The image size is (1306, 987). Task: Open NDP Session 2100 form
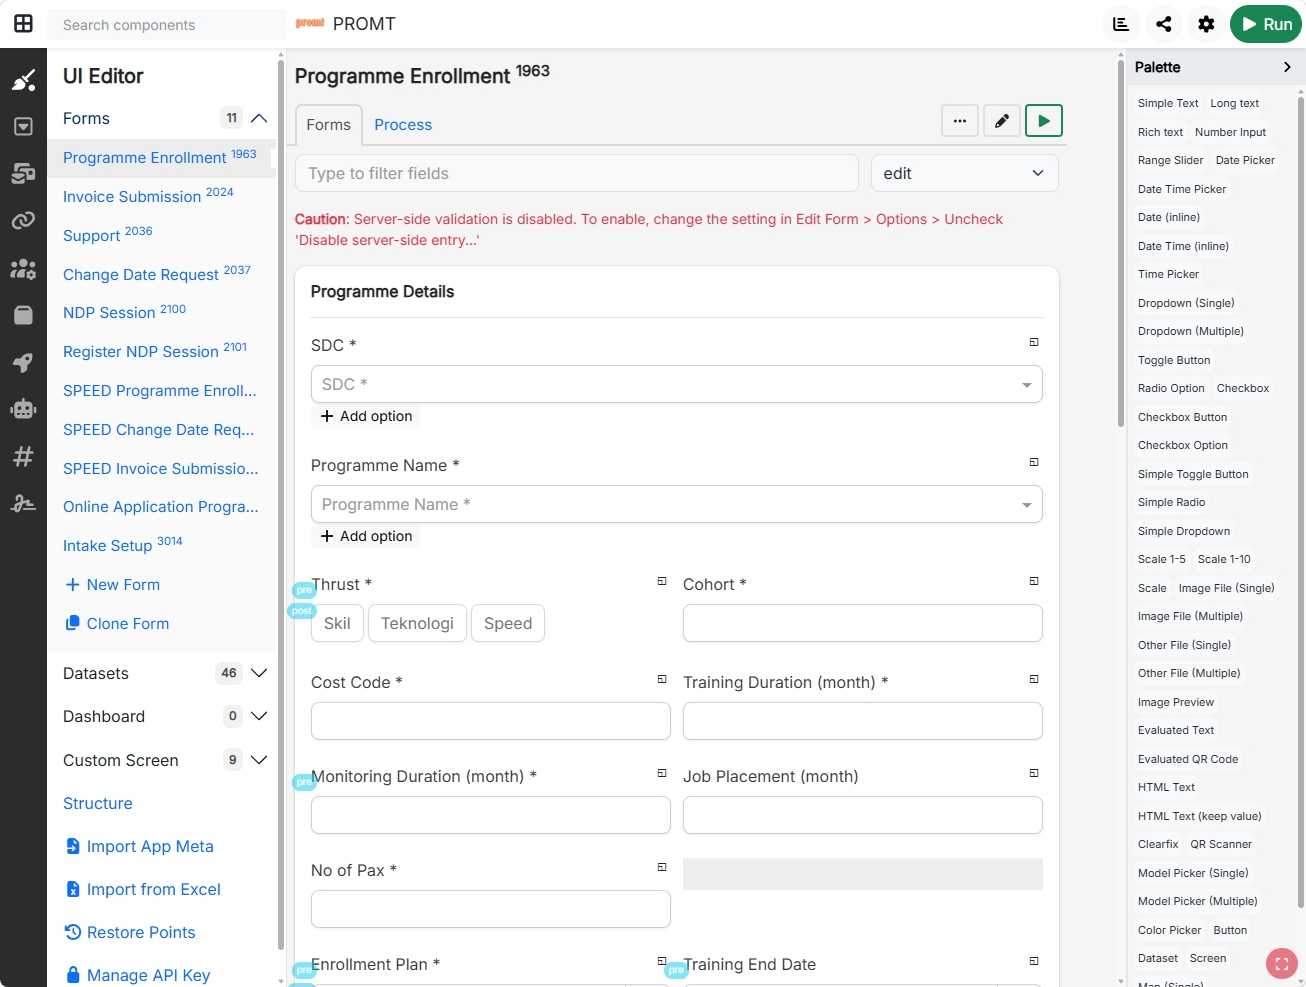[125, 312]
